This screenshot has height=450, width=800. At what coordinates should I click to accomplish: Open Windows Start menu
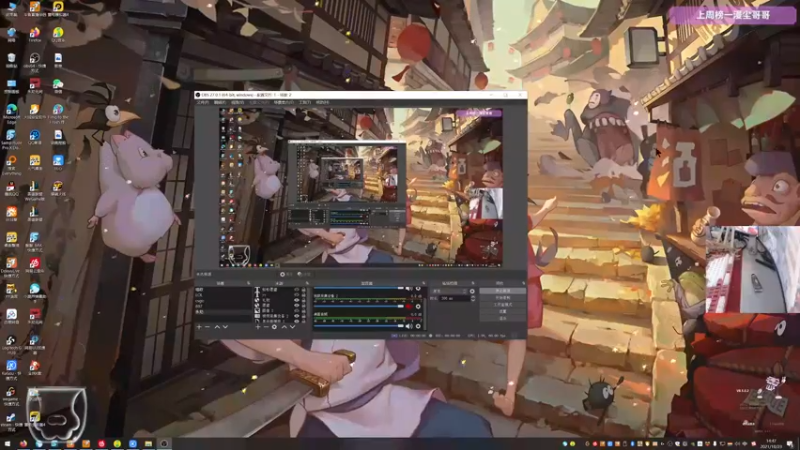point(8,444)
